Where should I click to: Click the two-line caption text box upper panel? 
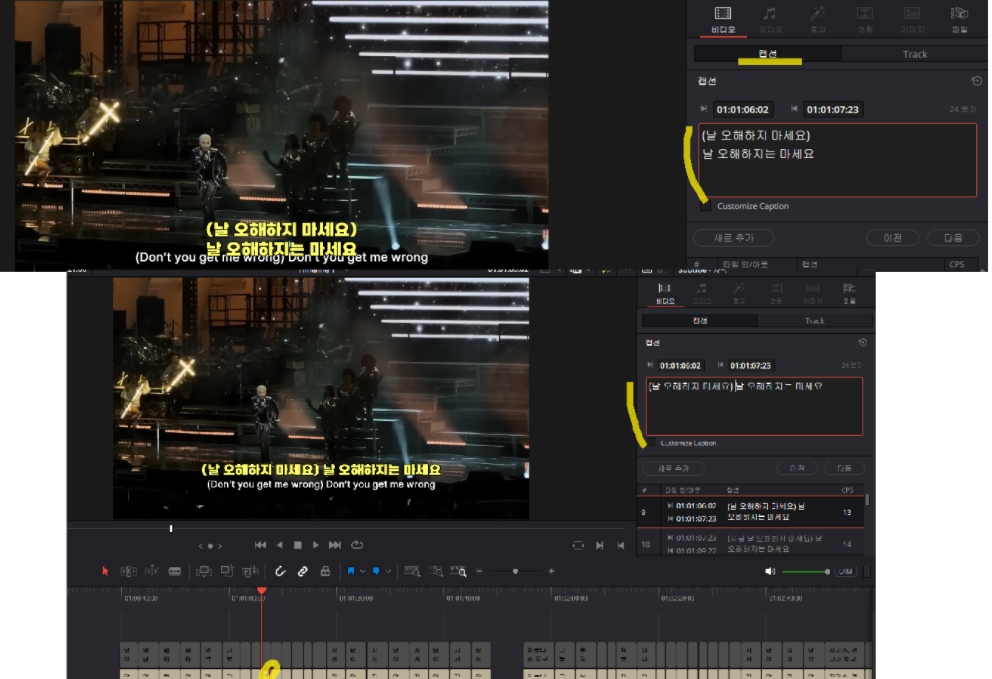point(838,160)
